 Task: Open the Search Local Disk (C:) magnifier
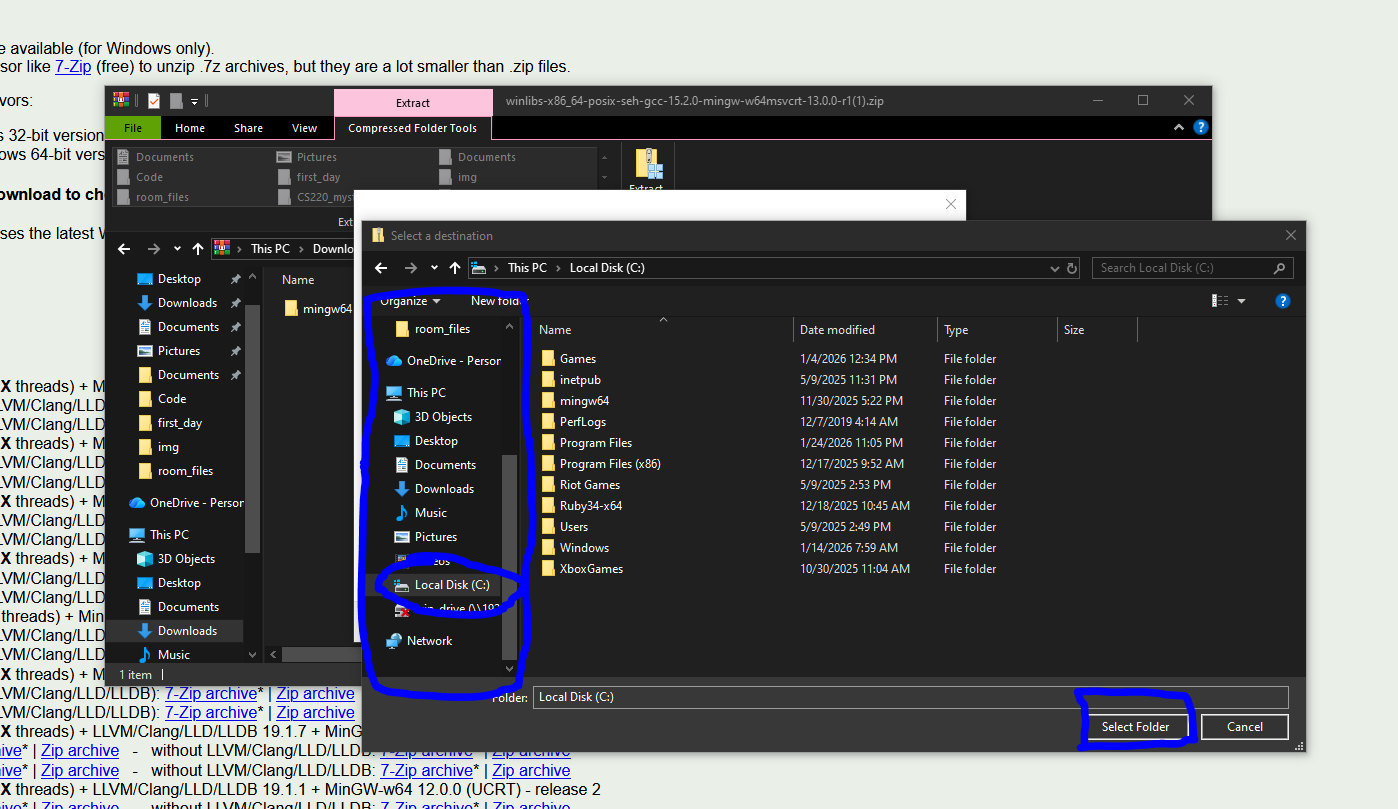(1280, 267)
